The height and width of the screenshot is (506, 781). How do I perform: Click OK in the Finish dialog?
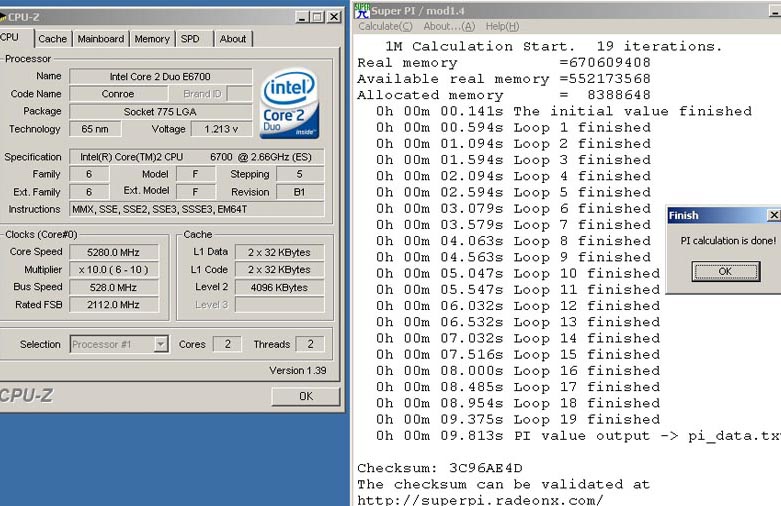[x=725, y=271]
